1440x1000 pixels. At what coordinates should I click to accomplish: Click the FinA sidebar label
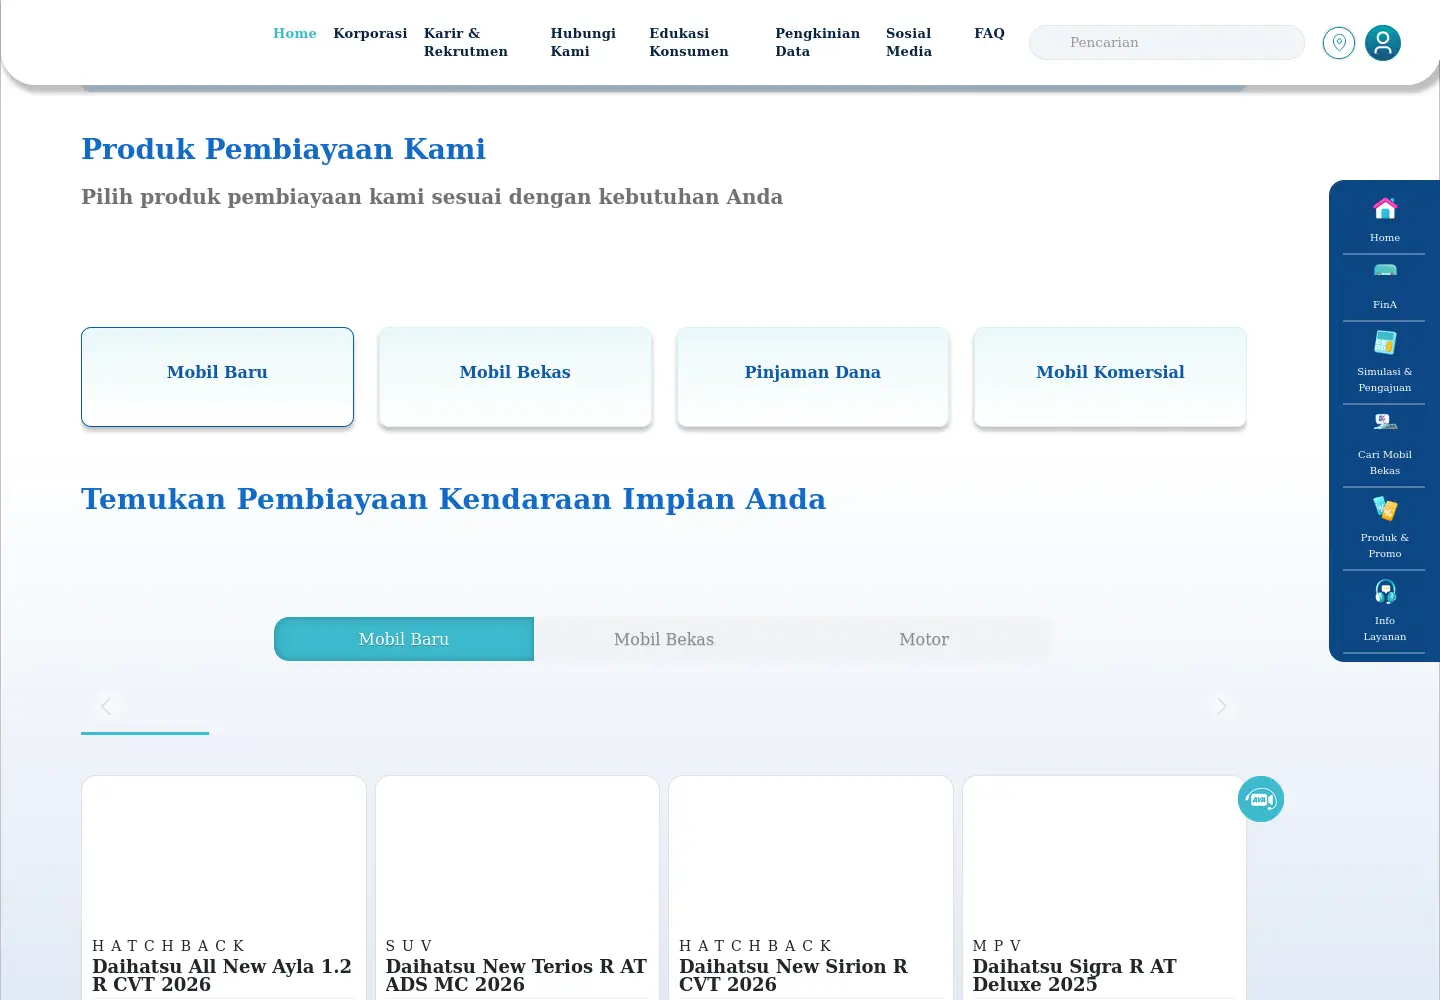1385,304
